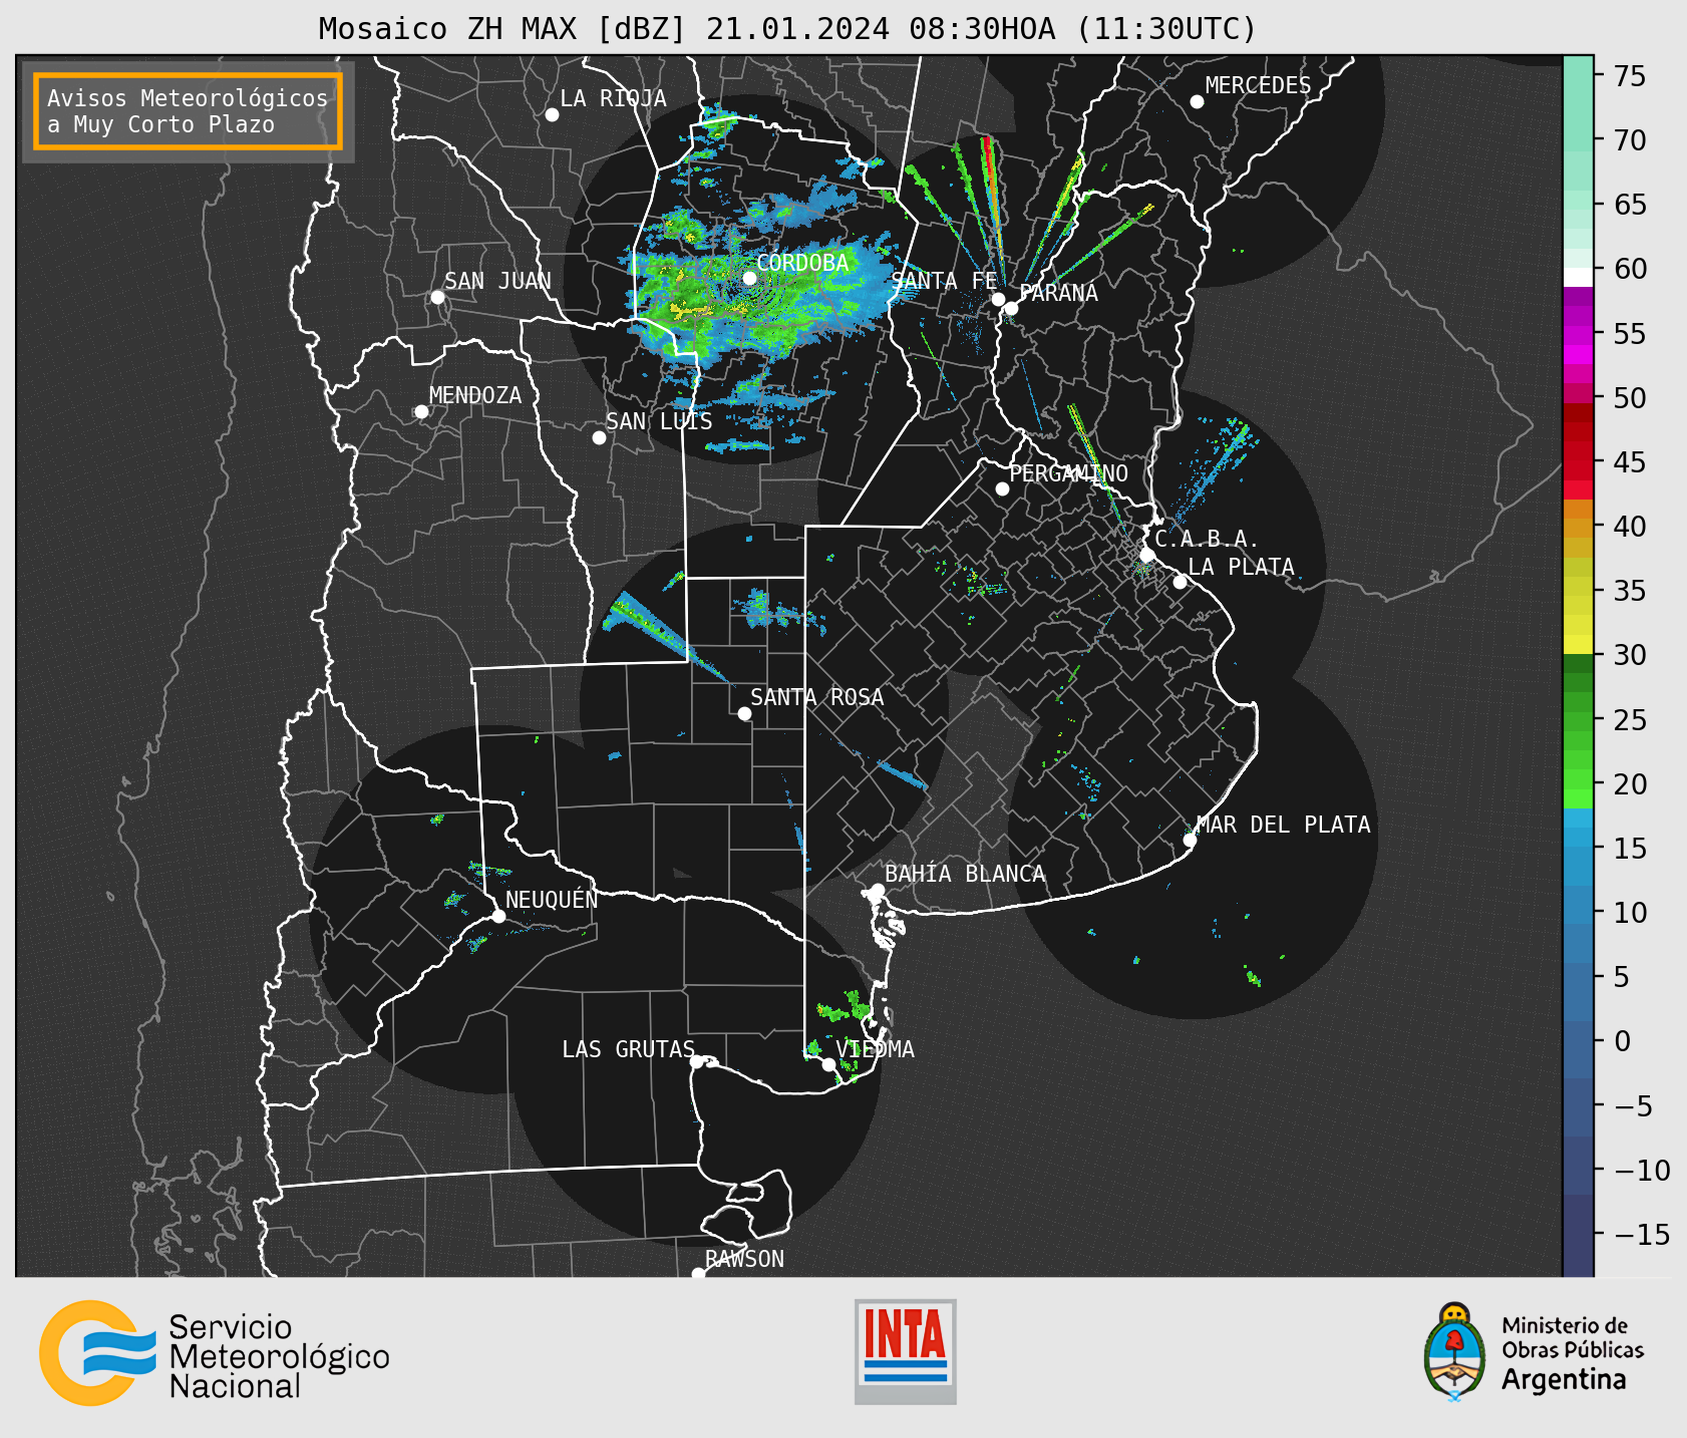Select the NEUQUÉN city marker
This screenshot has width=1687, height=1438.
click(x=498, y=916)
